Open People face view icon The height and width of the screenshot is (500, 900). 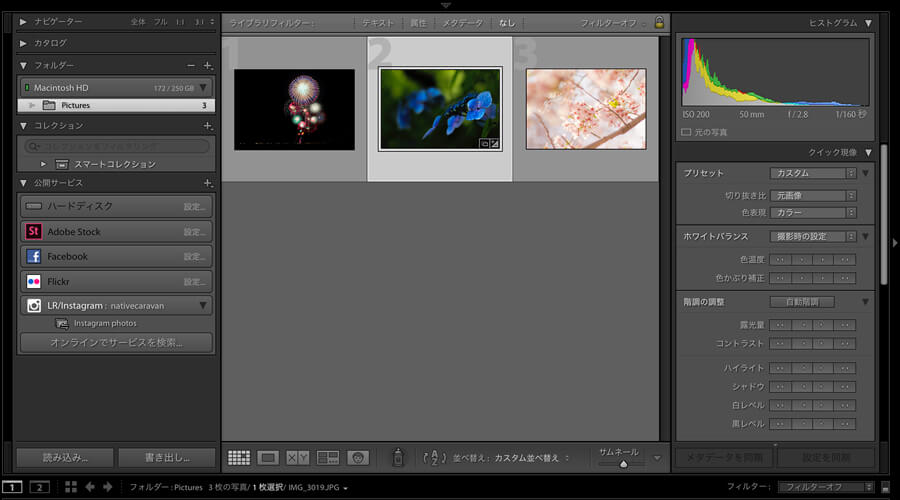358,457
